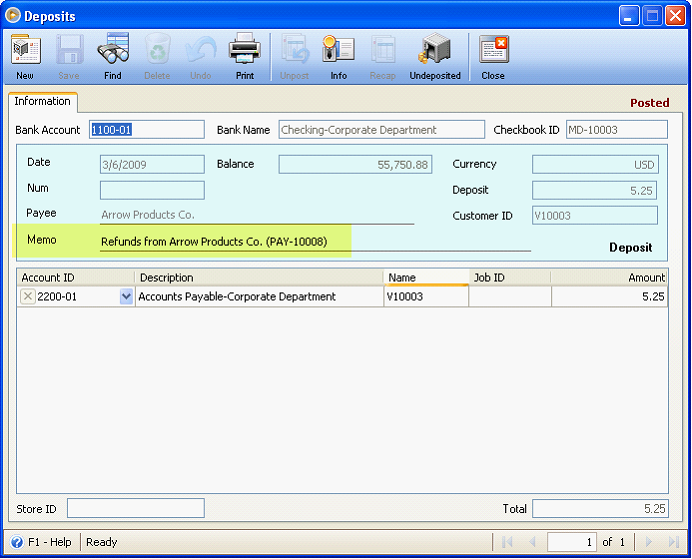Select the Information tab
The width and height of the screenshot is (692, 559).
(x=42, y=101)
